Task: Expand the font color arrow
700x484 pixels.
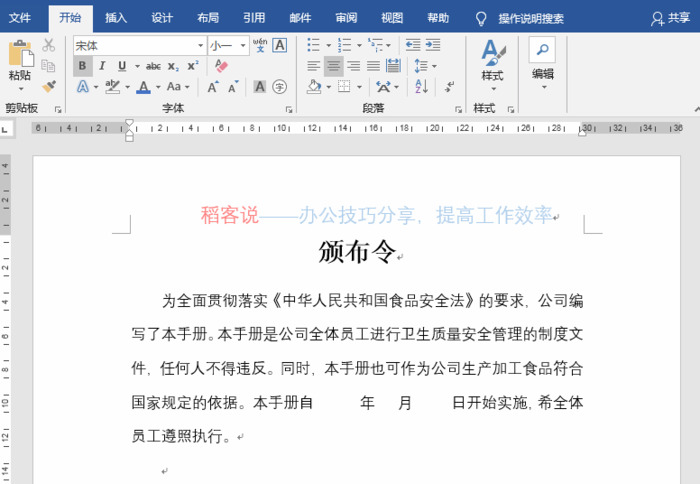Action: [158, 87]
